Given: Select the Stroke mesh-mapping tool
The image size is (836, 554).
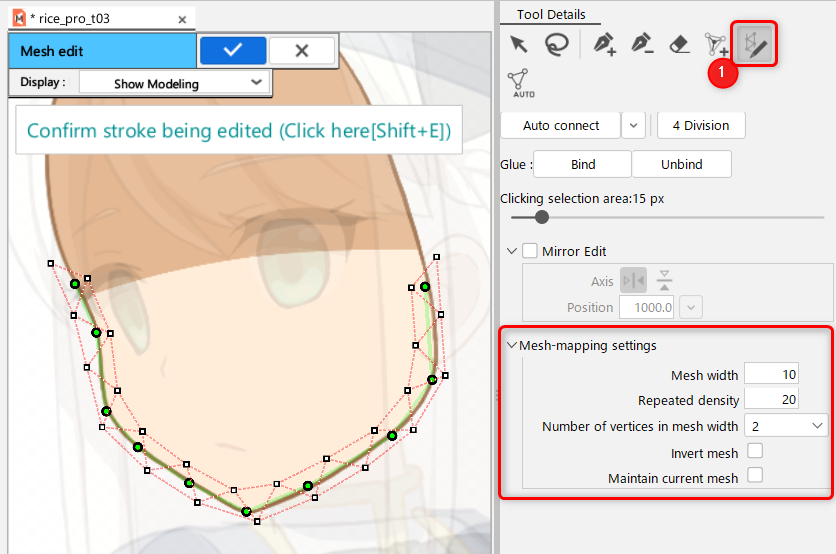Looking at the screenshot, I should 754,44.
